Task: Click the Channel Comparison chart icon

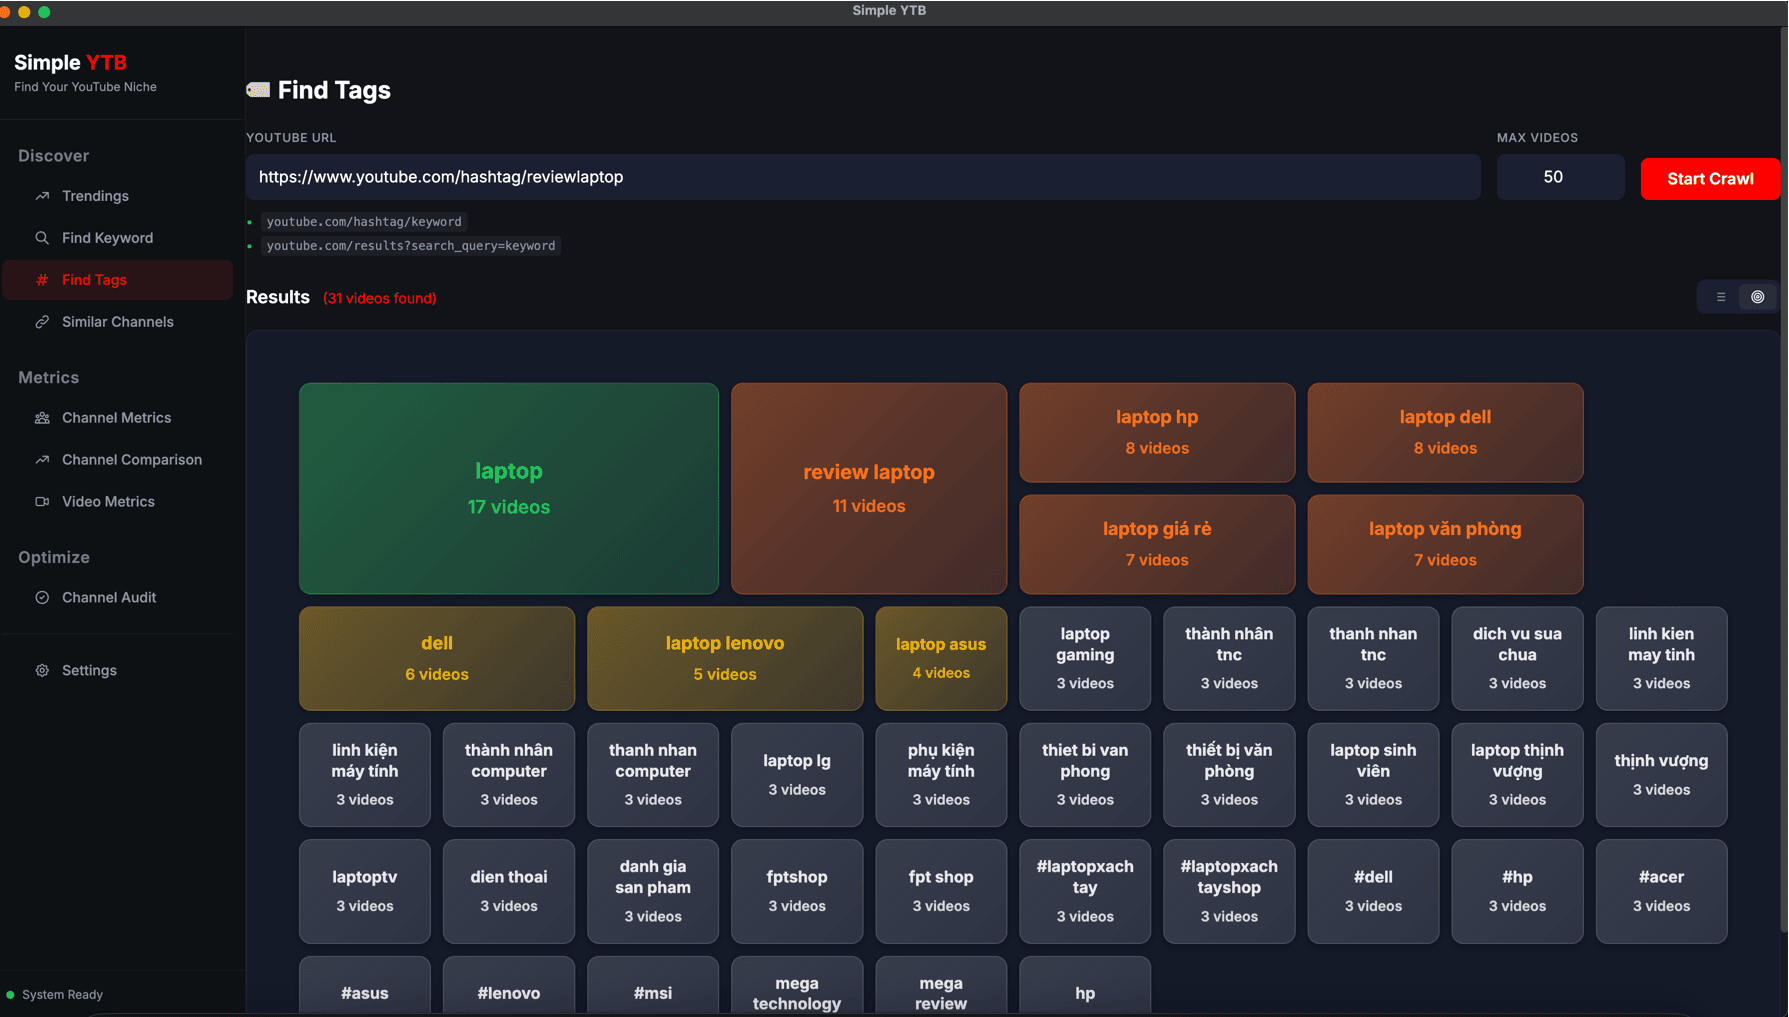Action: coord(42,460)
